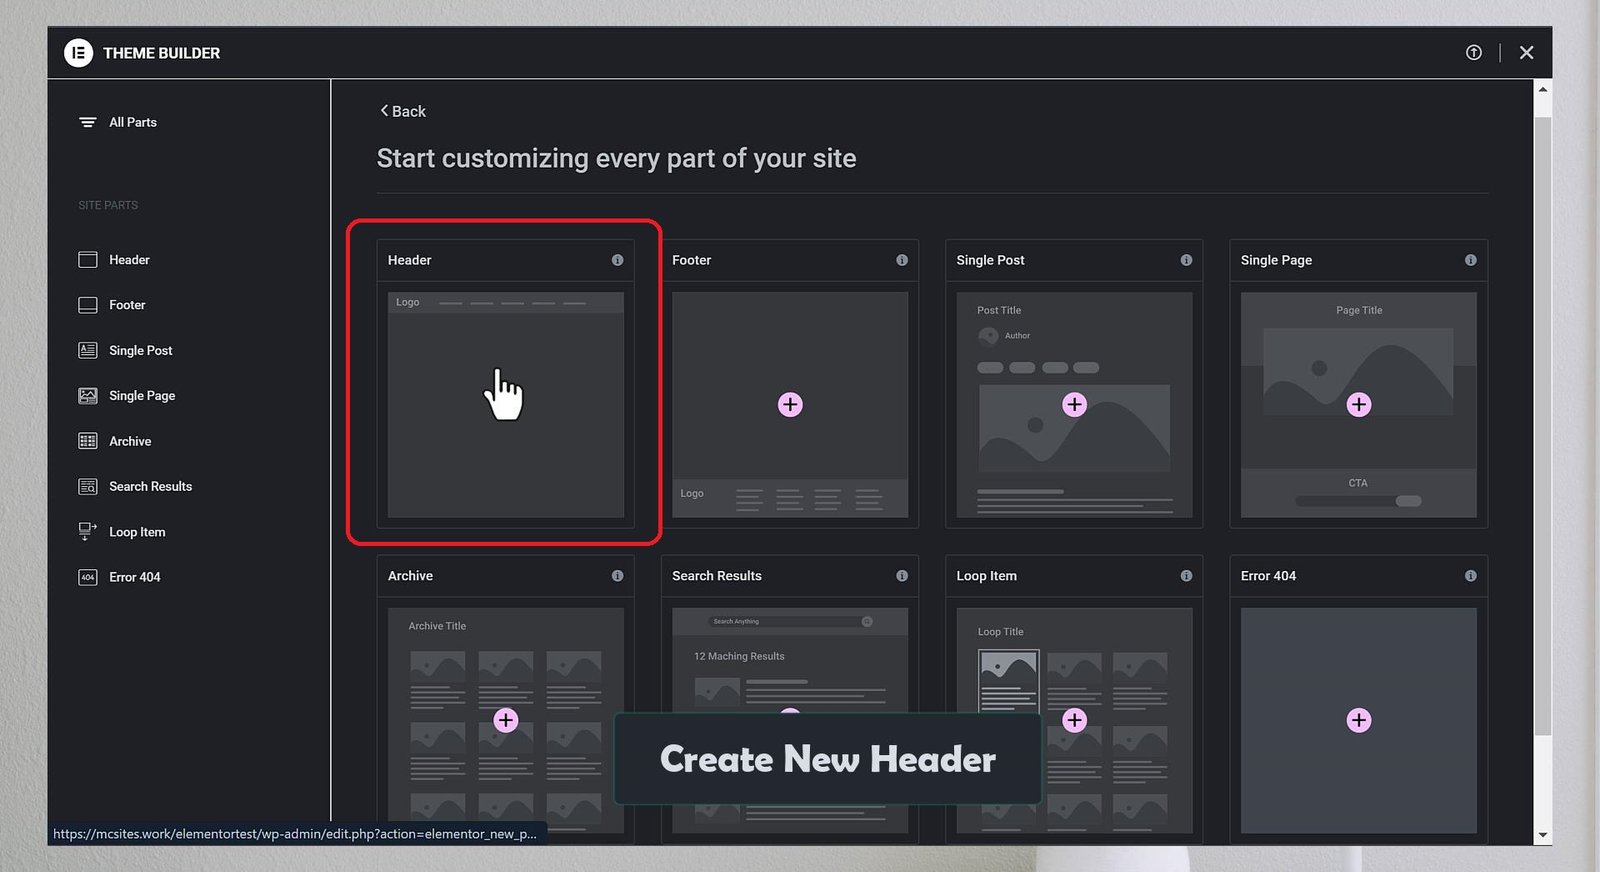
Task: Open Header in Site Parts menu
Action: 129,260
